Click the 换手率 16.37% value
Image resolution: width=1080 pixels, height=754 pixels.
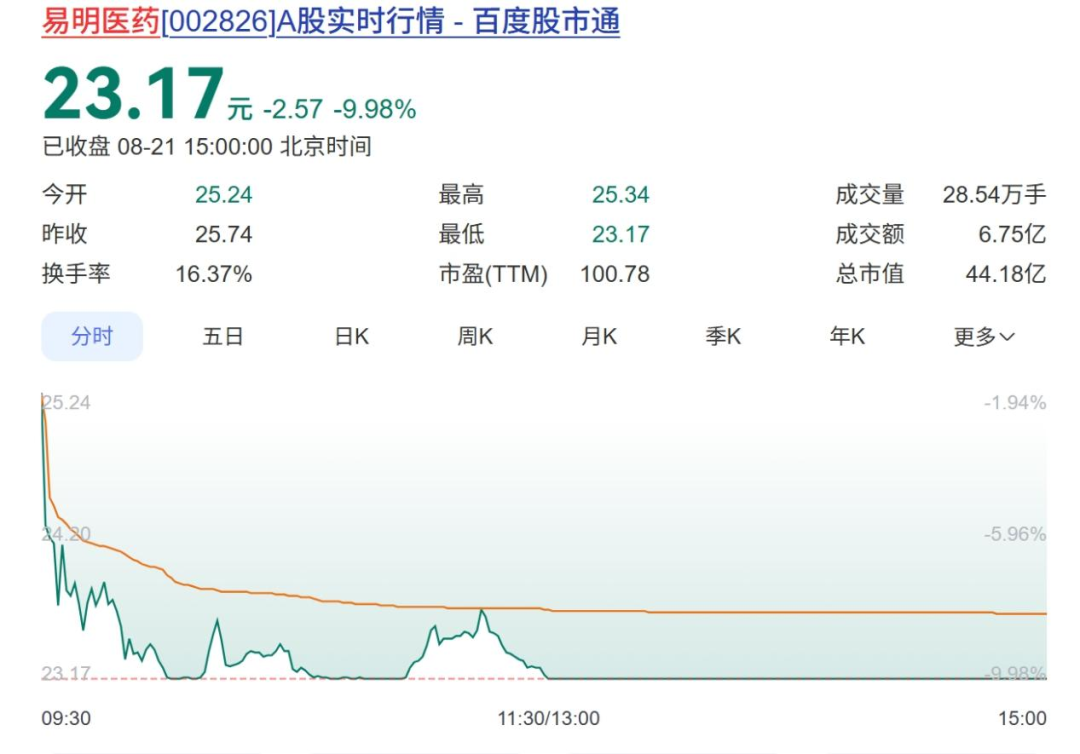(214, 274)
